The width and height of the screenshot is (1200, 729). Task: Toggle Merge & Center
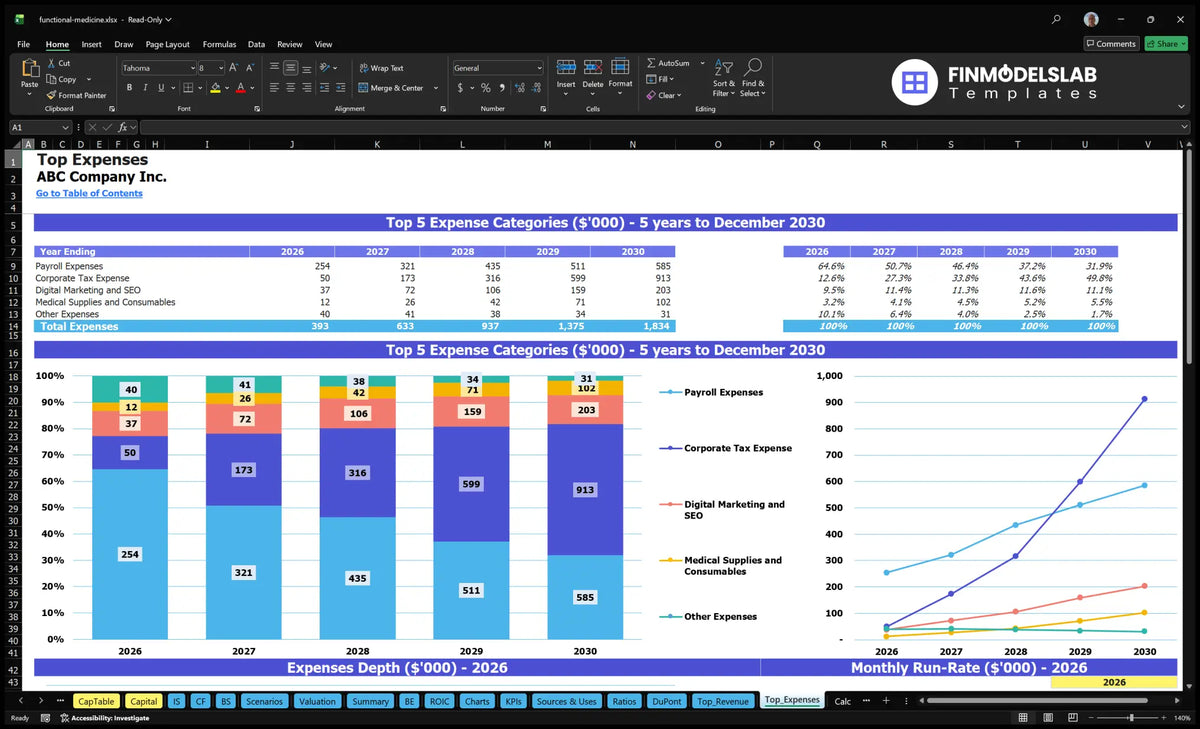pyautogui.click(x=391, y=88)
